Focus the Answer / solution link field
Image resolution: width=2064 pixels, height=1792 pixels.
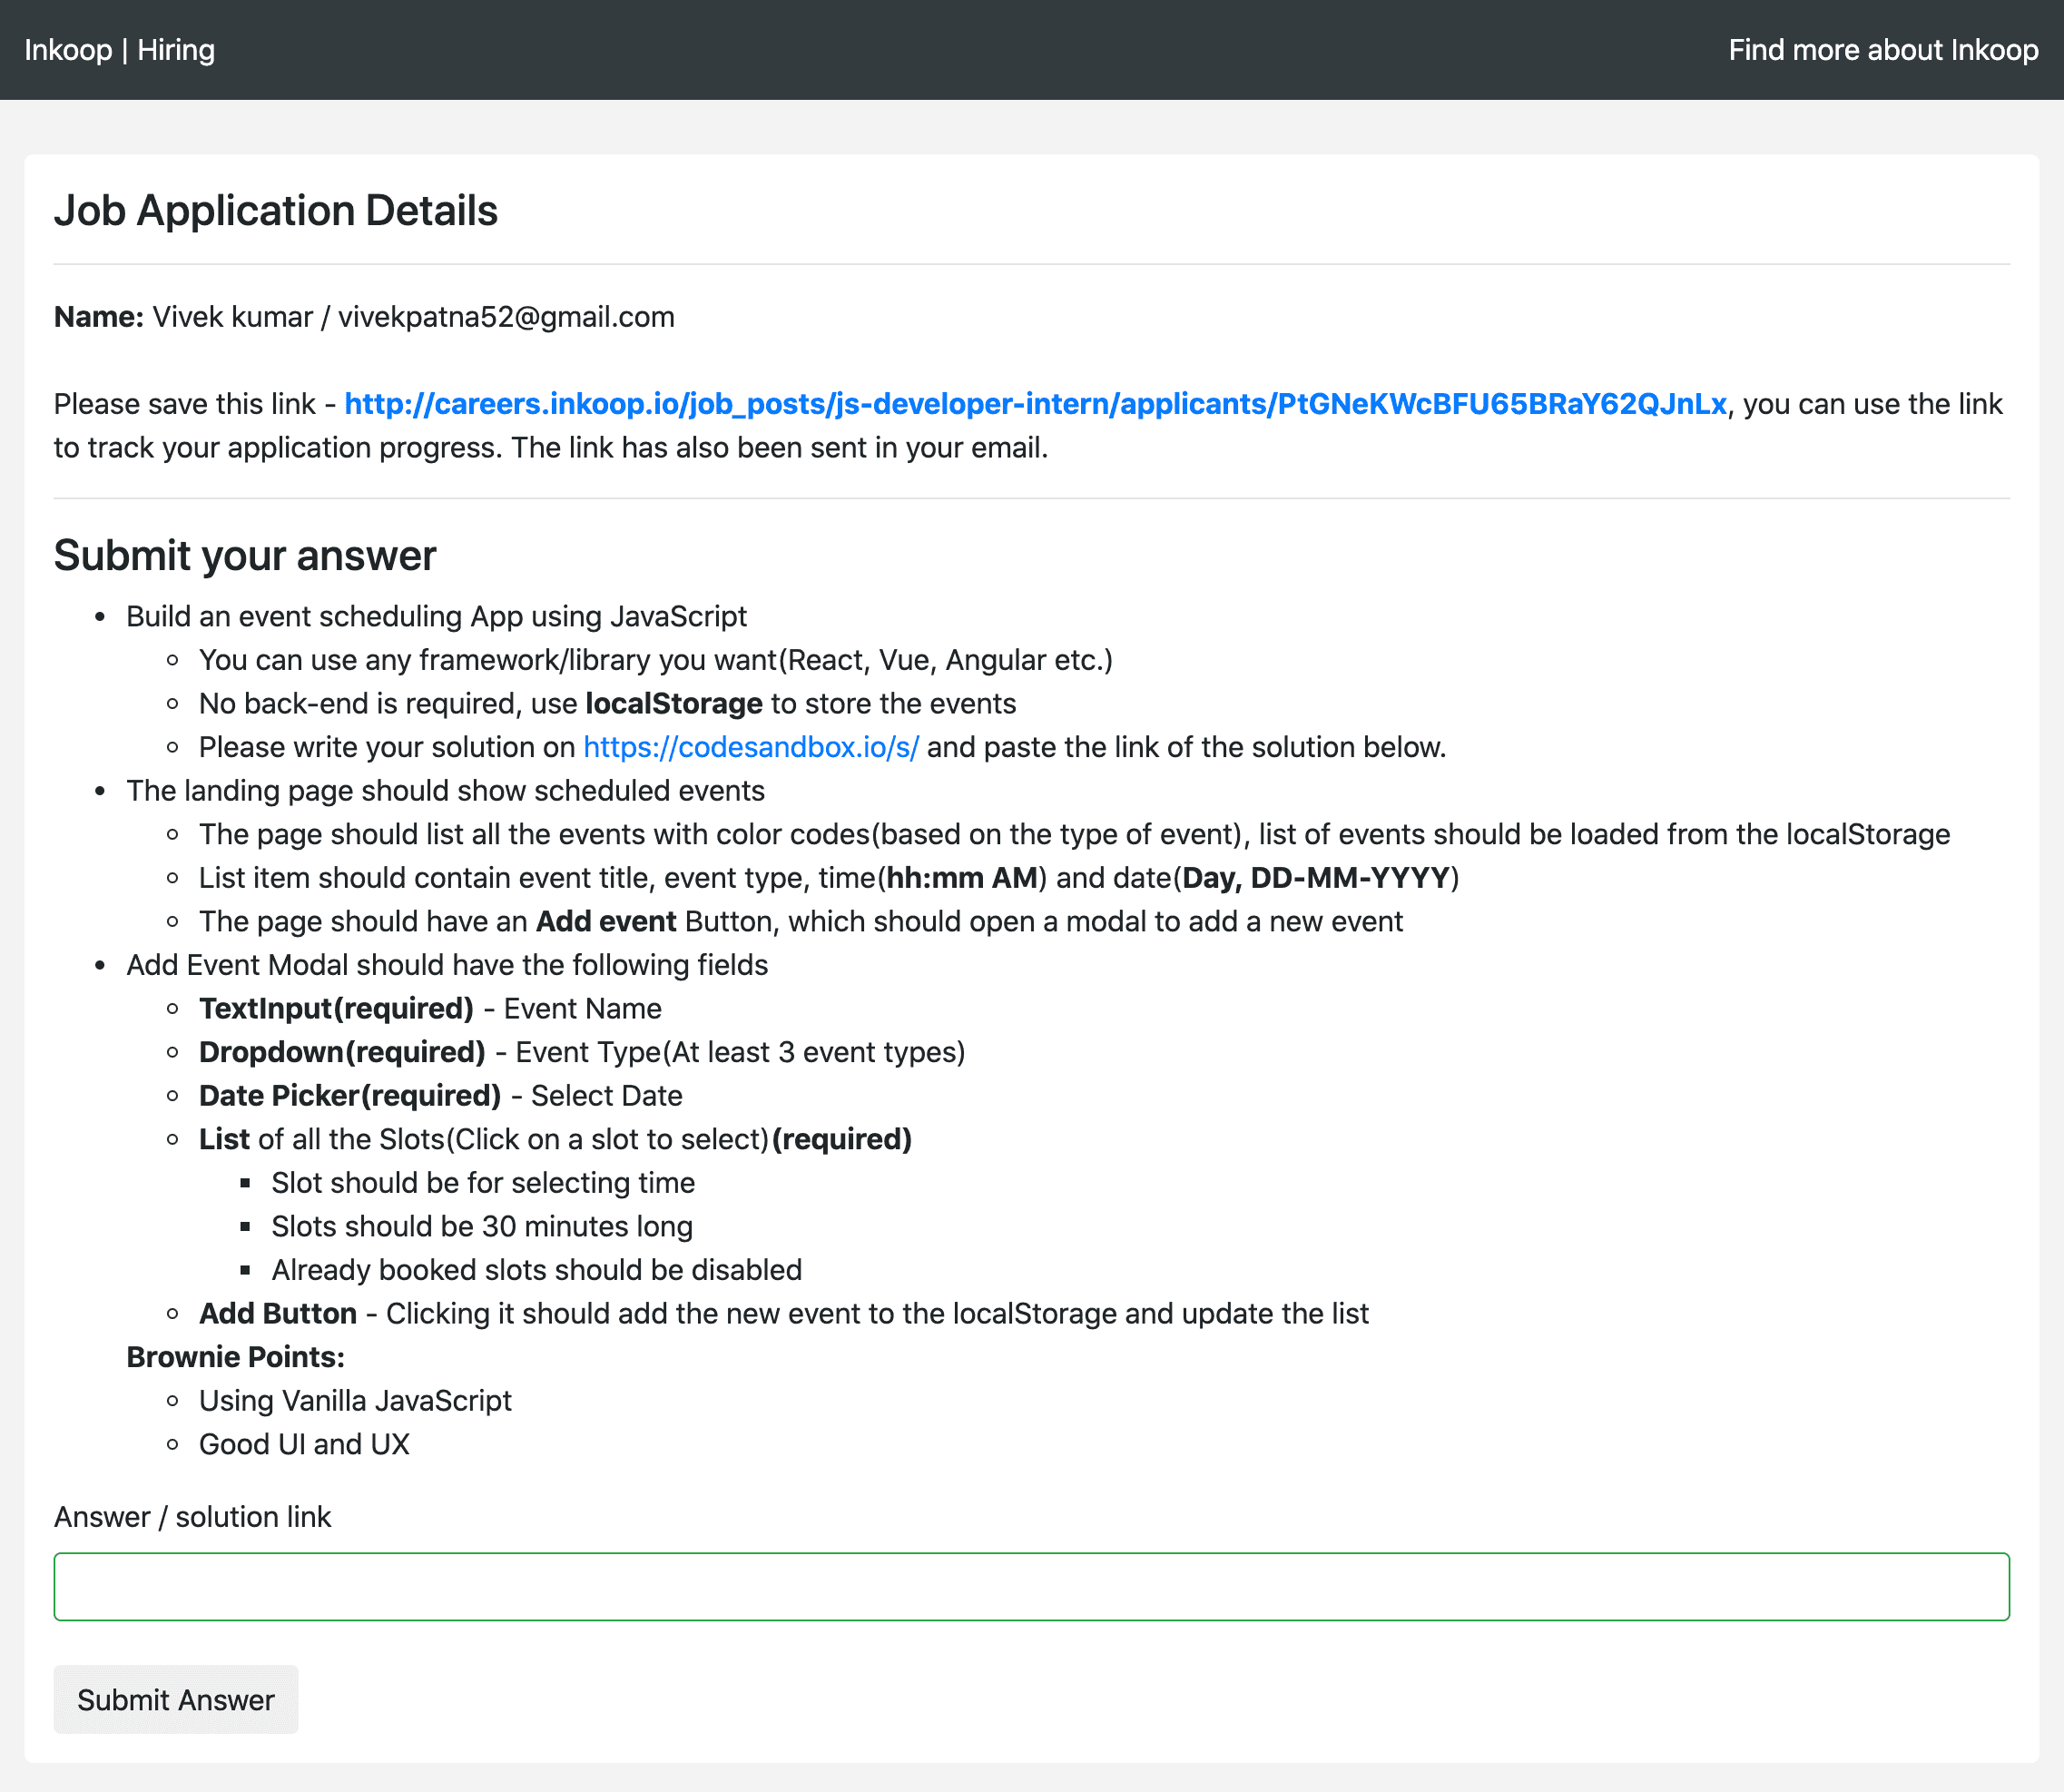pos(1031,1586)
